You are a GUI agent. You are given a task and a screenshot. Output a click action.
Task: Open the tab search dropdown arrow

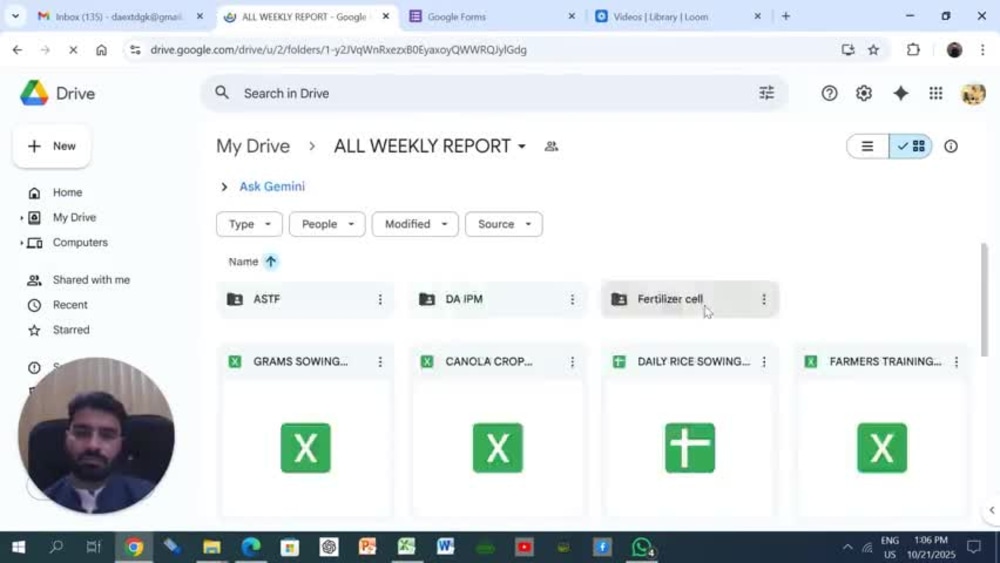coord(15,17)
